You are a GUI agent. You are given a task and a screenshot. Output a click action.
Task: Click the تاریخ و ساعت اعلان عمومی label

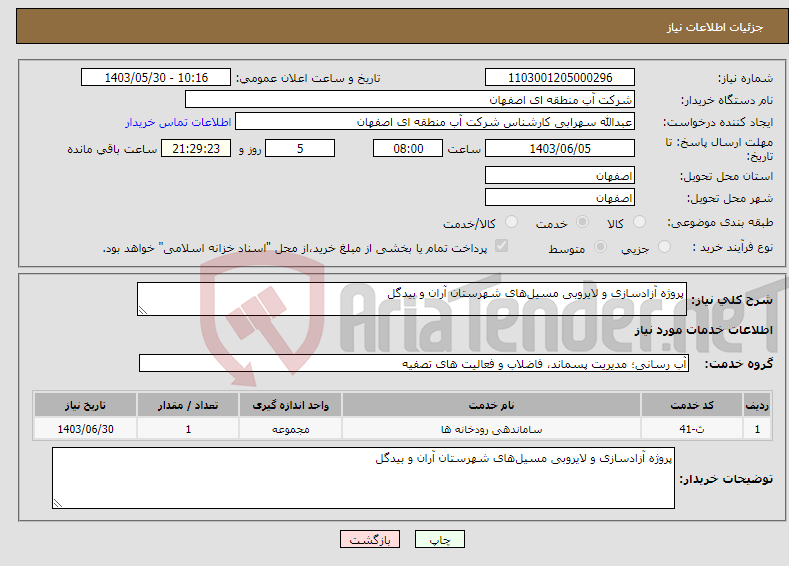coord(308,78)
